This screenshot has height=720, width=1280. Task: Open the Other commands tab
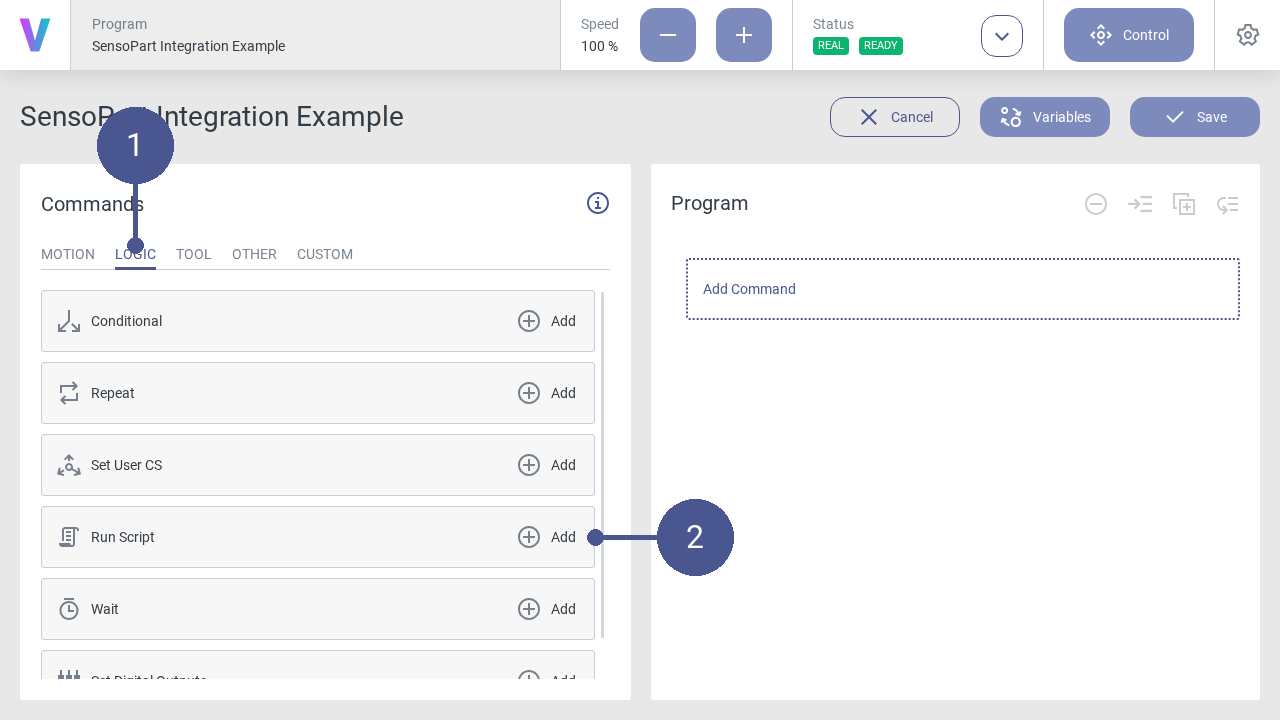[254, 254]
